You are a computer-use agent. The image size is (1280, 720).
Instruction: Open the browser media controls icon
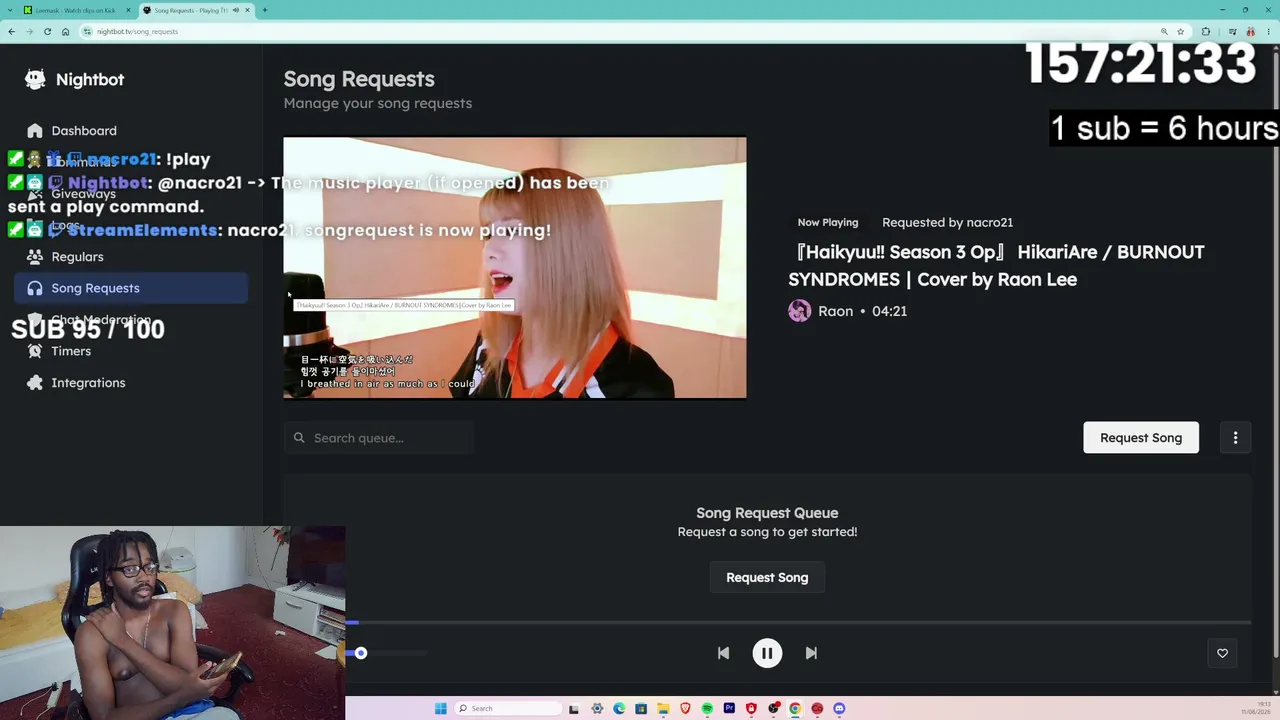tap(1234, 31)
